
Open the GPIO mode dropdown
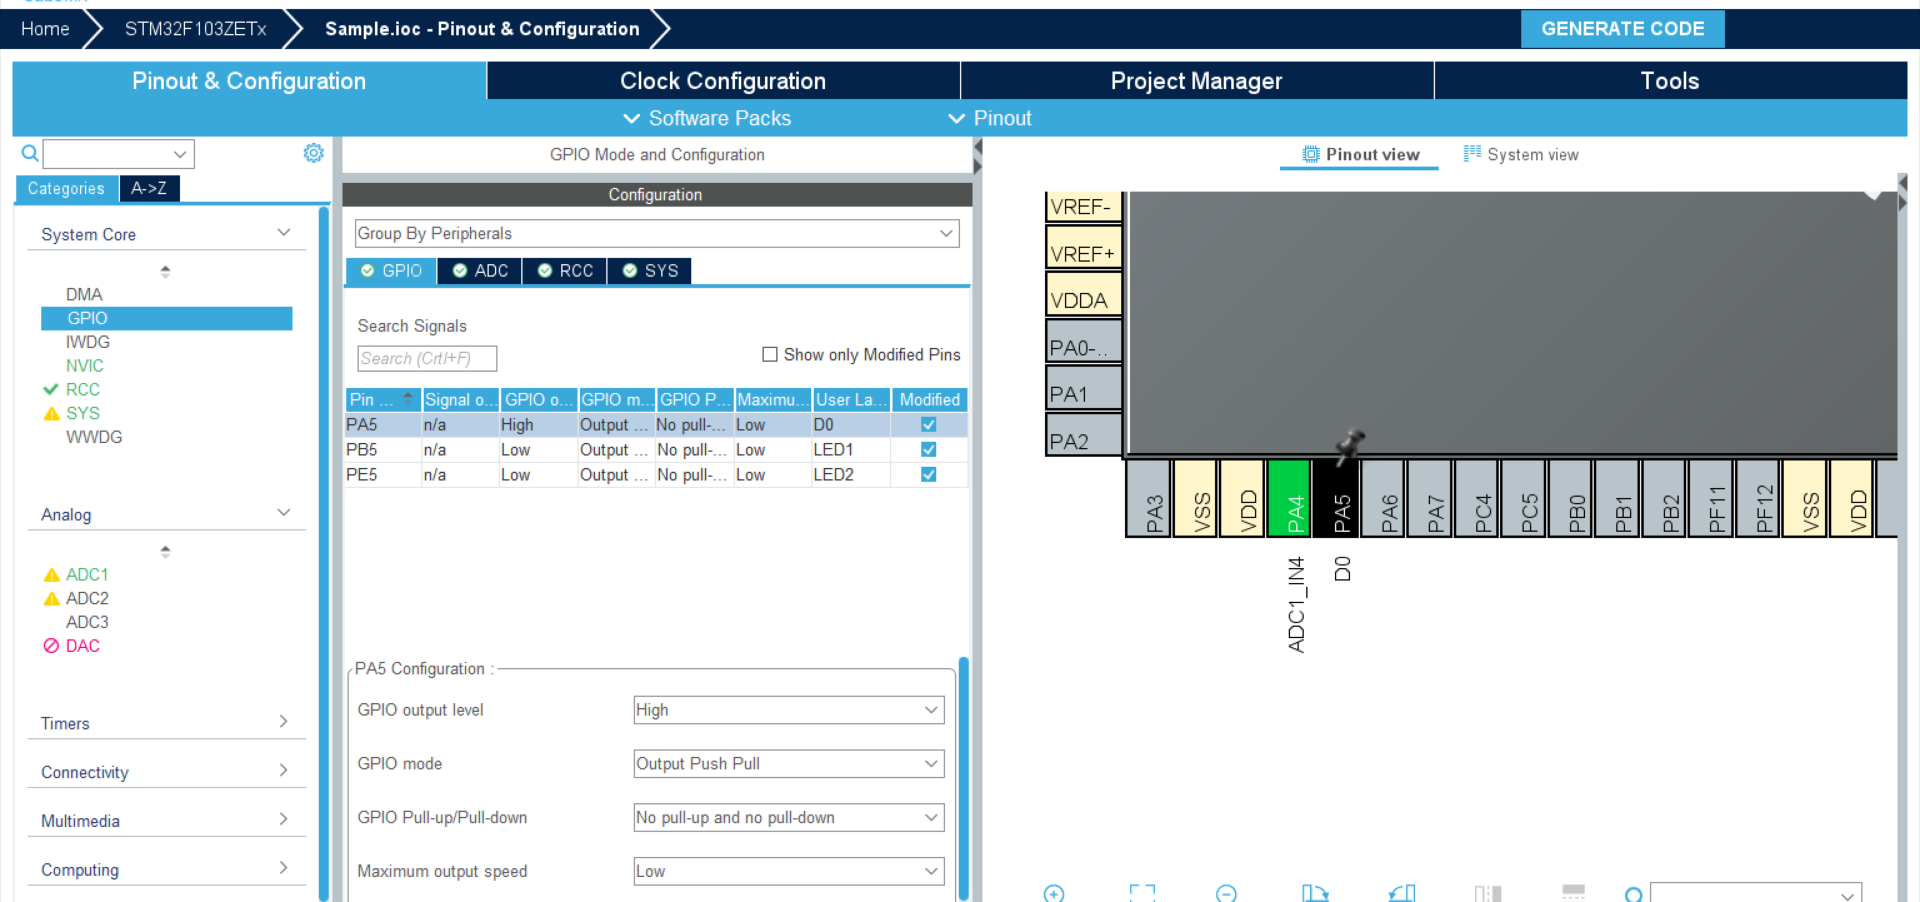789,764
